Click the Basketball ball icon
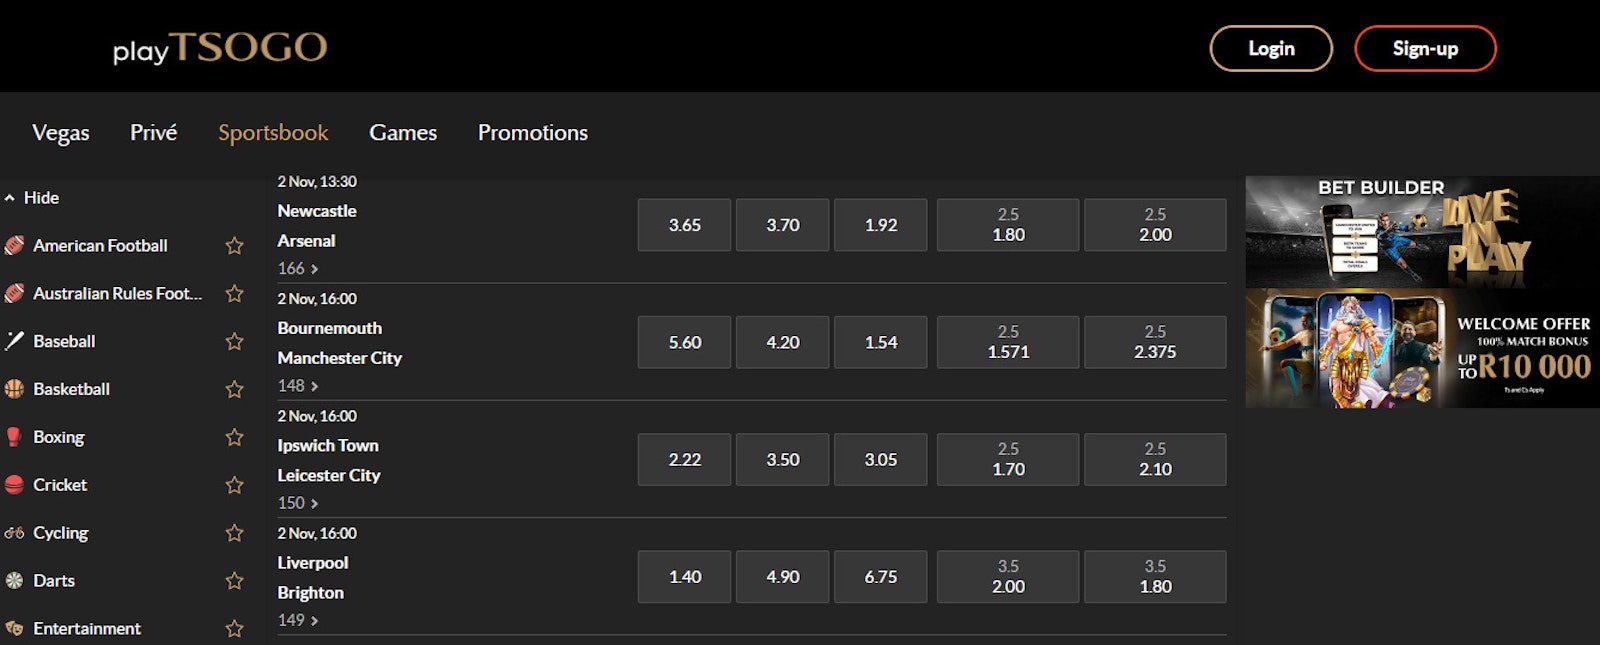The image size is (1600, 645). click(x=14, y=389)
